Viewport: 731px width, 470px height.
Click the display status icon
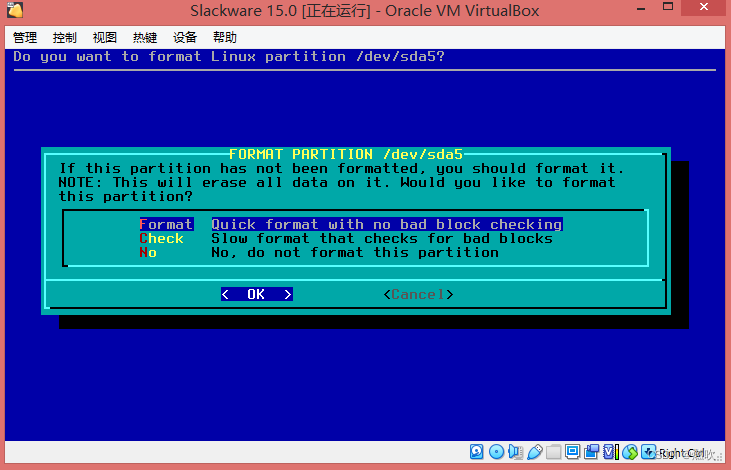tap(572, 451)
